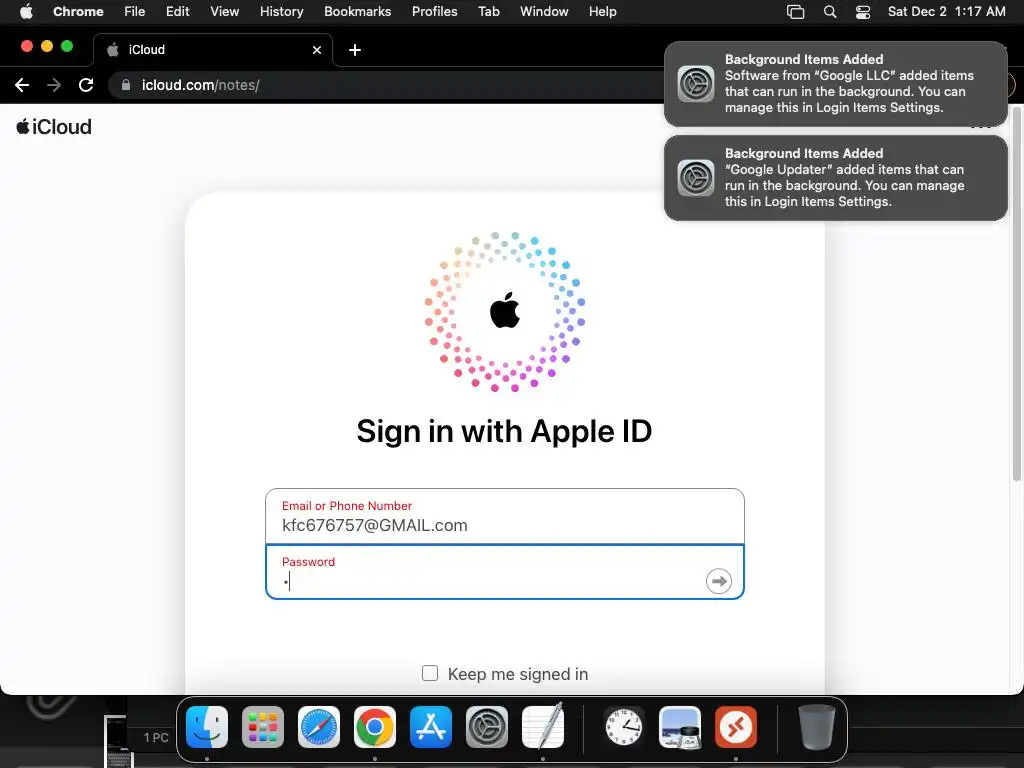The image size is (1024, 768).
Task: Open the Tab menu
Action: tap(488, 11)
